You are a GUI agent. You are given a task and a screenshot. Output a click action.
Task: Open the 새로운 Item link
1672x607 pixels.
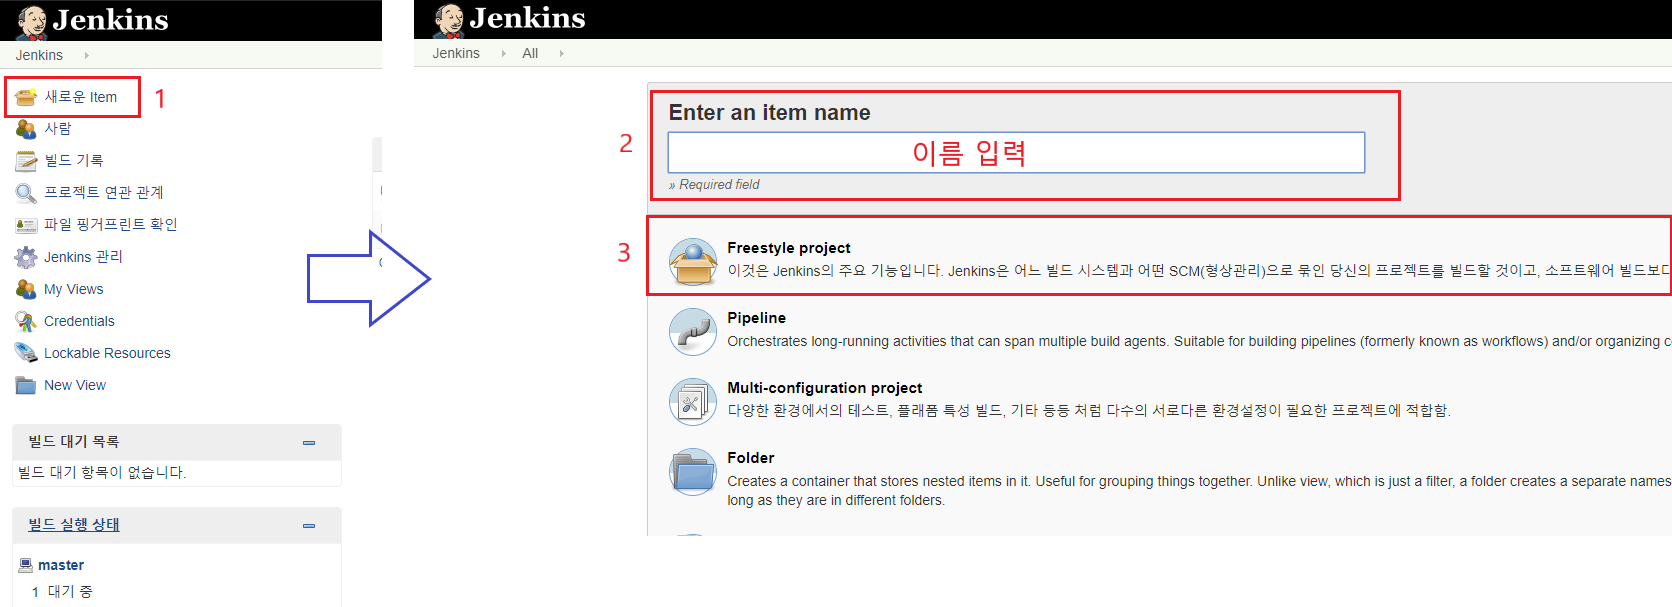(81, 97)
